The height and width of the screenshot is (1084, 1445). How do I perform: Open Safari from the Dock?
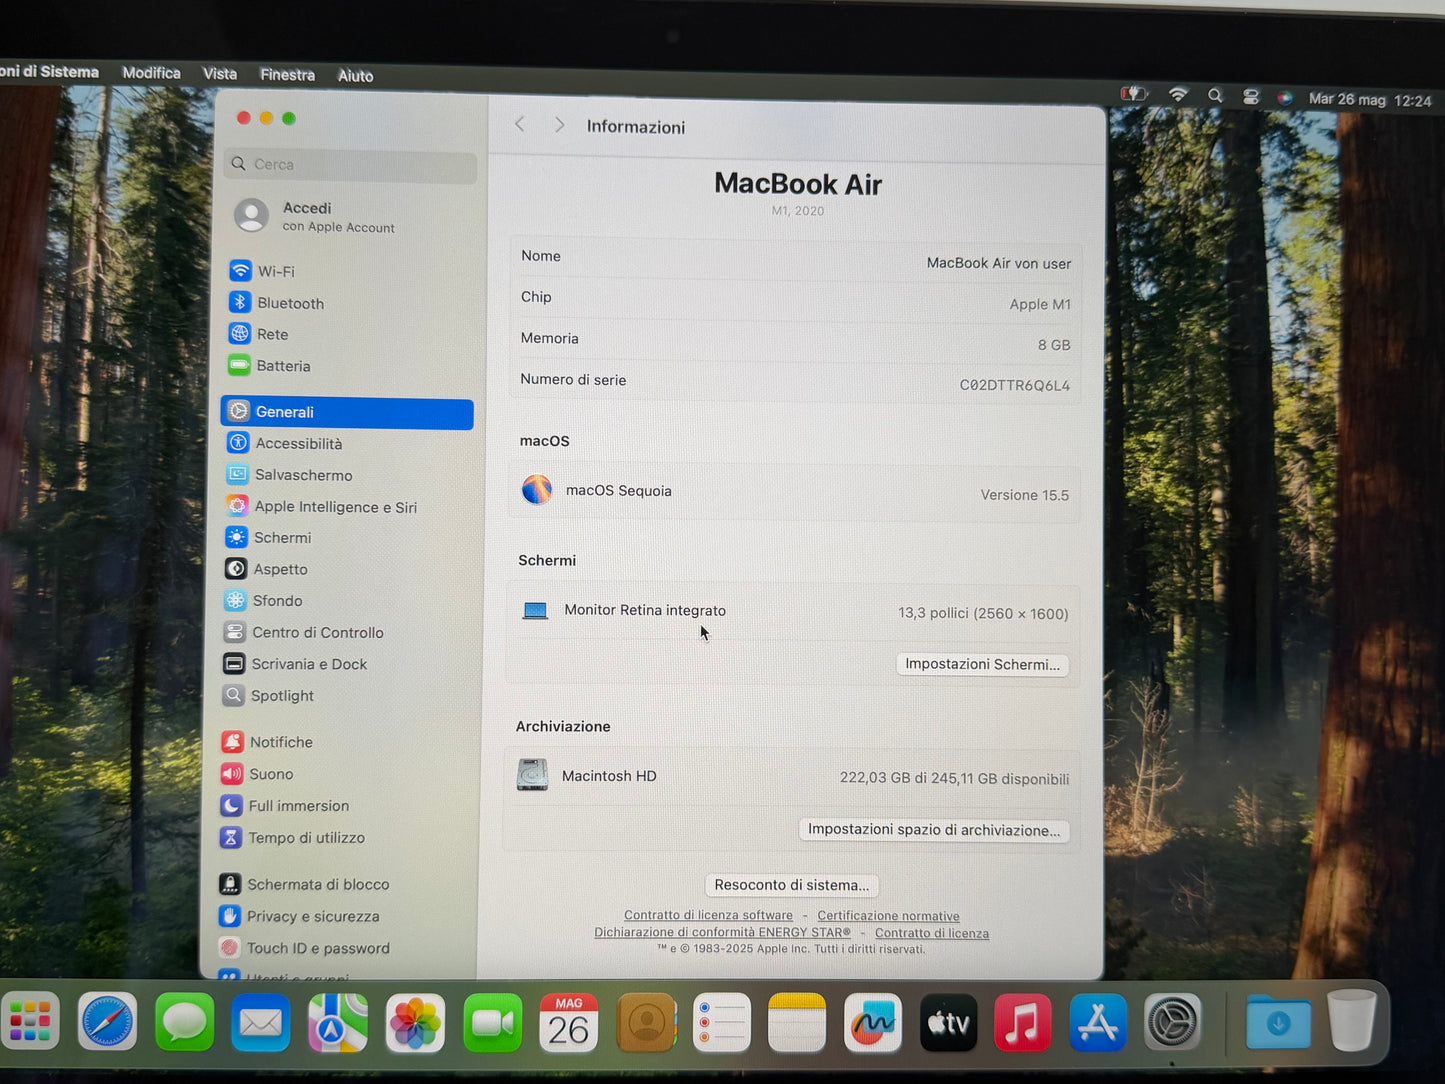[x=107, y=1022]
